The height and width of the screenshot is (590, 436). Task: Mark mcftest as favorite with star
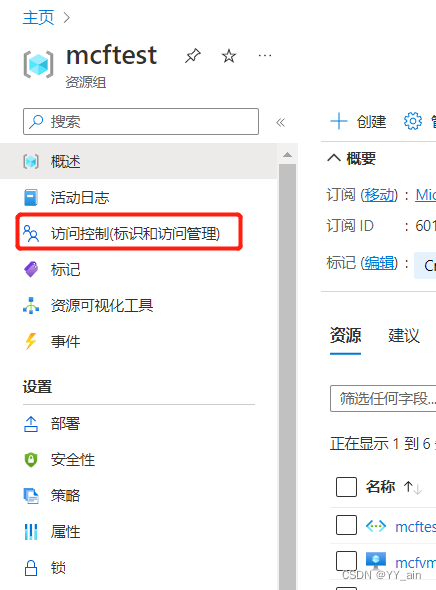[x=229, y=56]
